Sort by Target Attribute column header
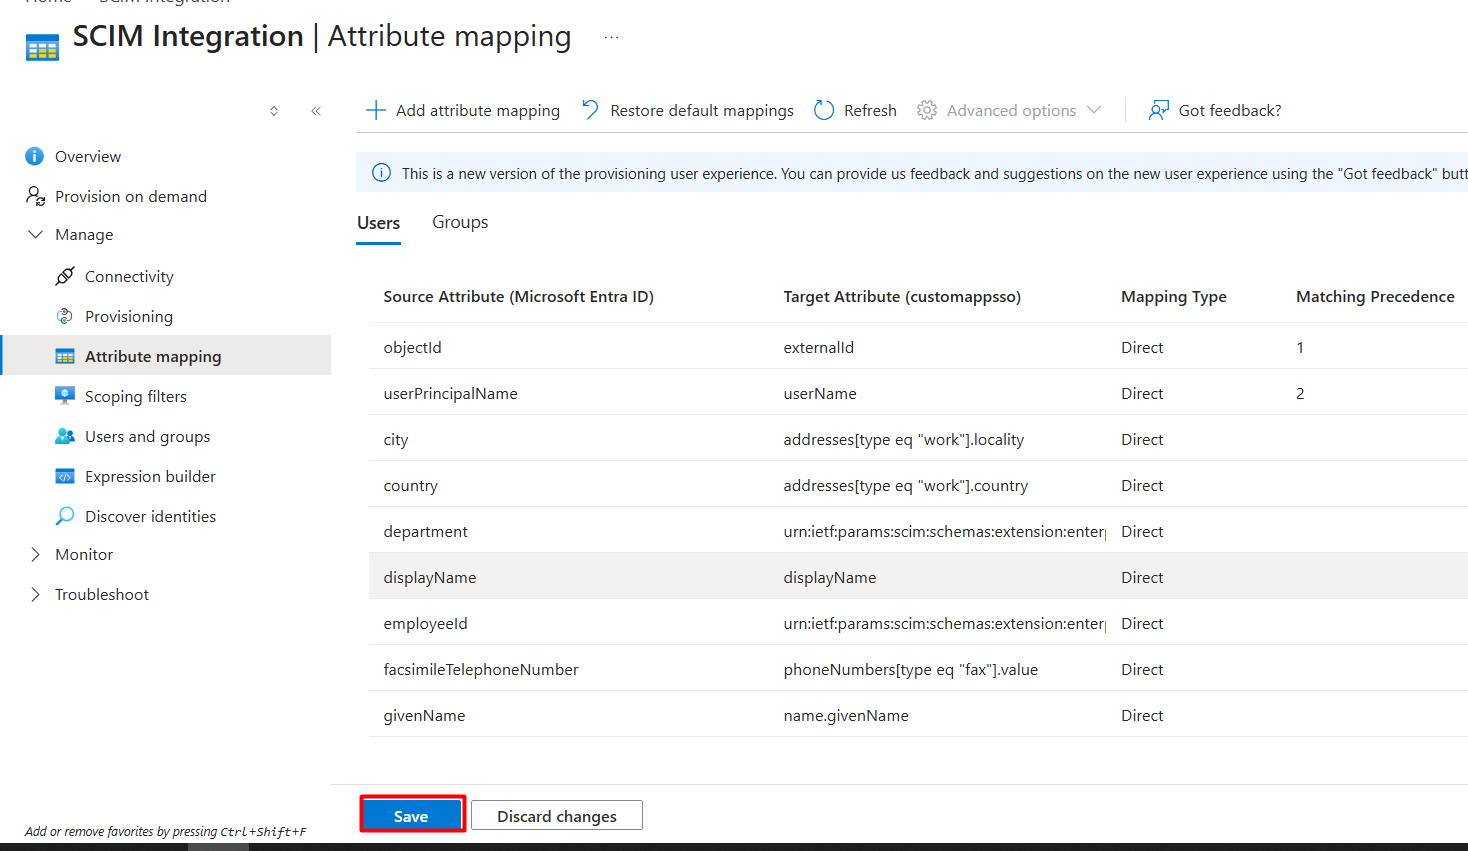The image size is (1468, 851). 902,296
